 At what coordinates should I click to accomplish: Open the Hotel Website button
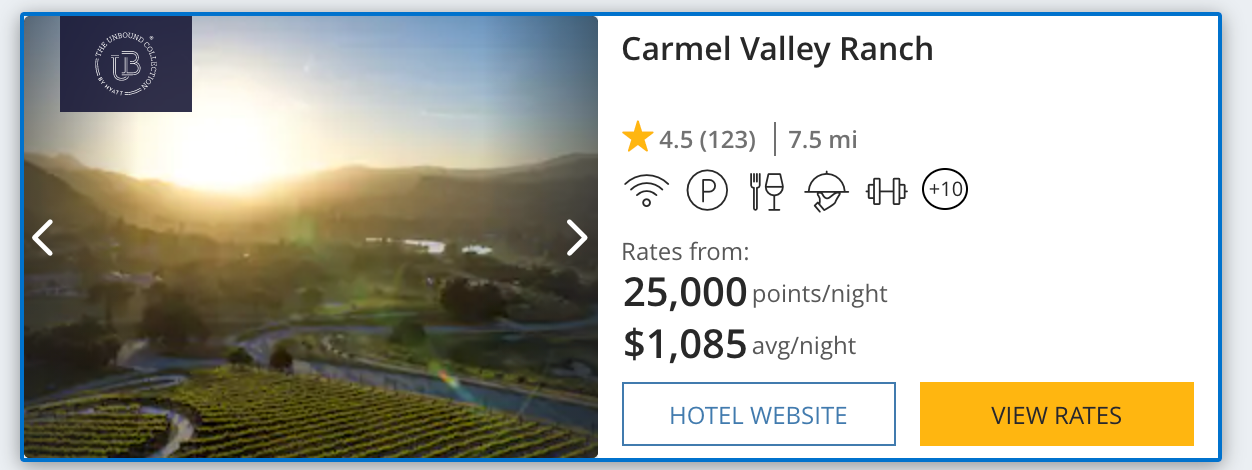click(758, 414)
